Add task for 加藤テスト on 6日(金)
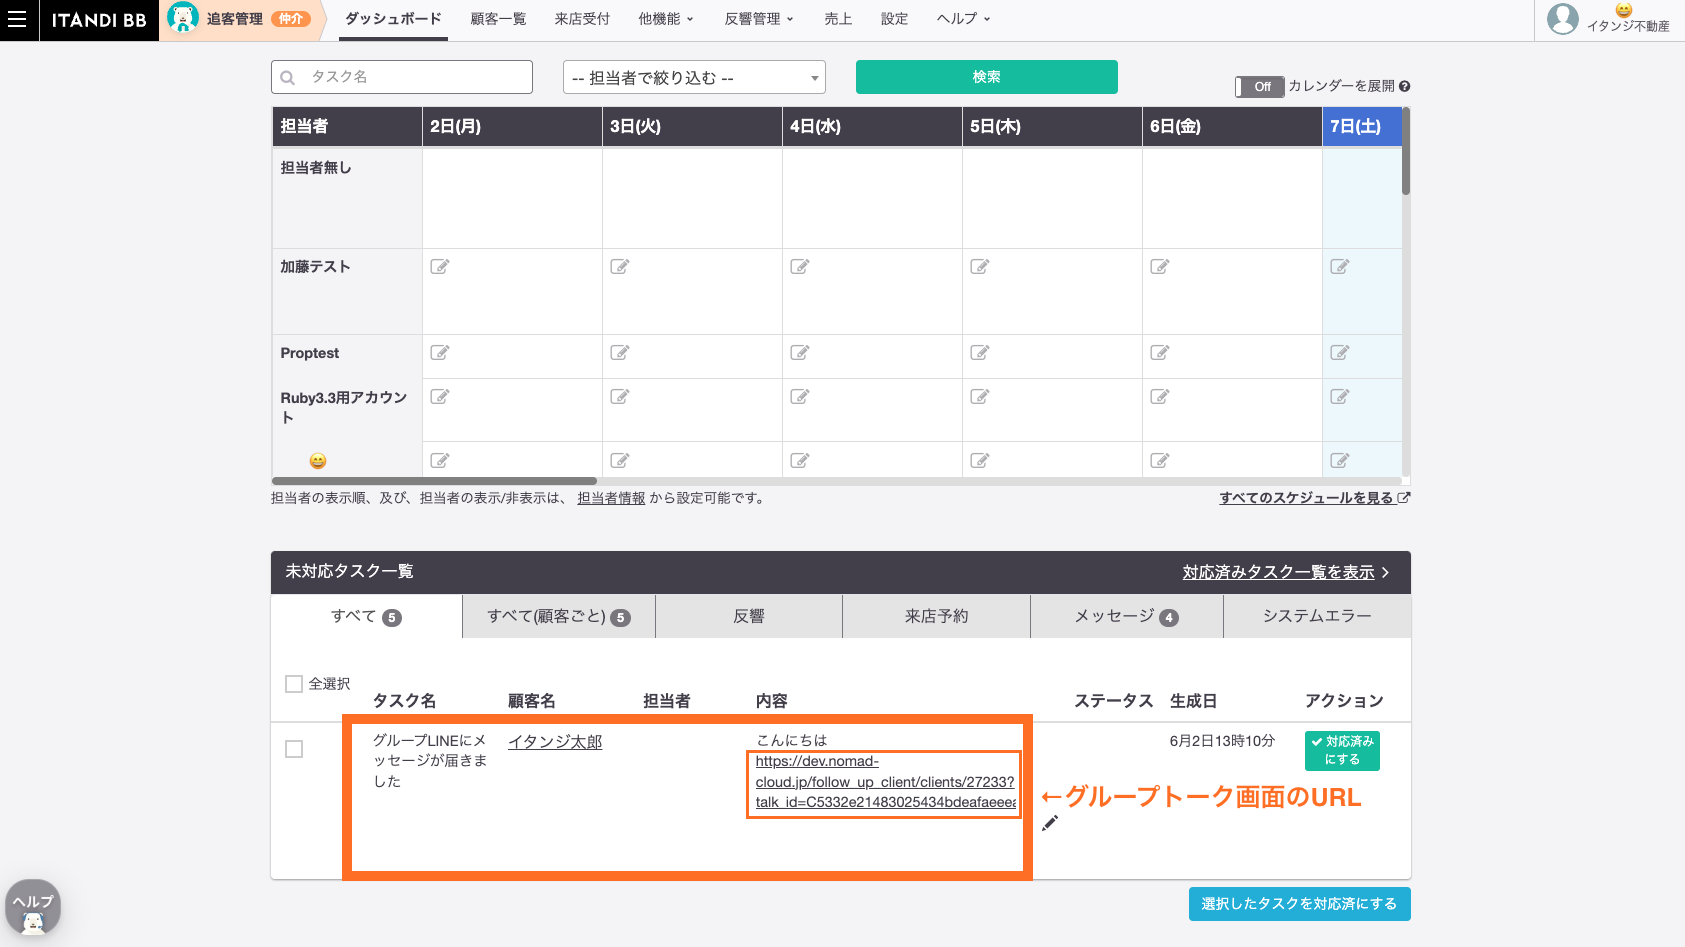 click(x=1160, y=267)
